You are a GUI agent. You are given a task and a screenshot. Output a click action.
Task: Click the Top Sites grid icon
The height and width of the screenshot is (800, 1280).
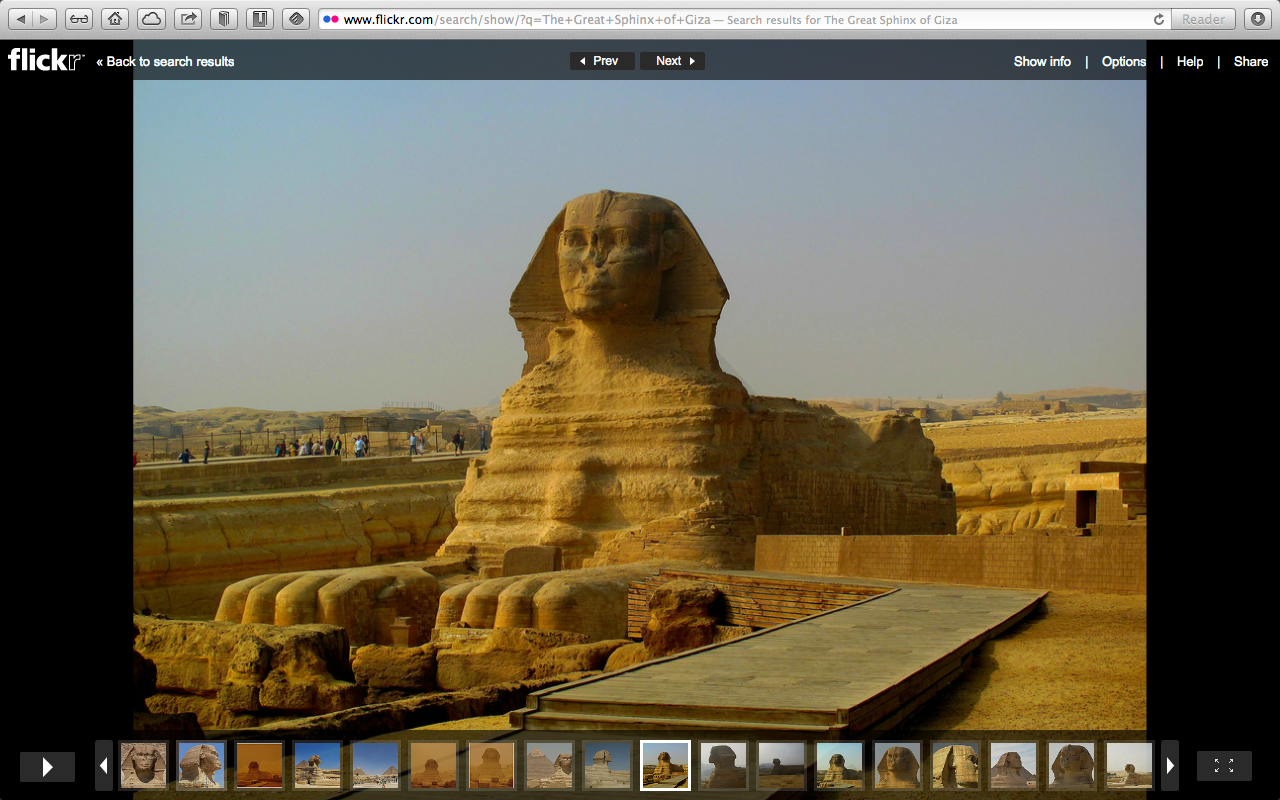tap(295, 18)
